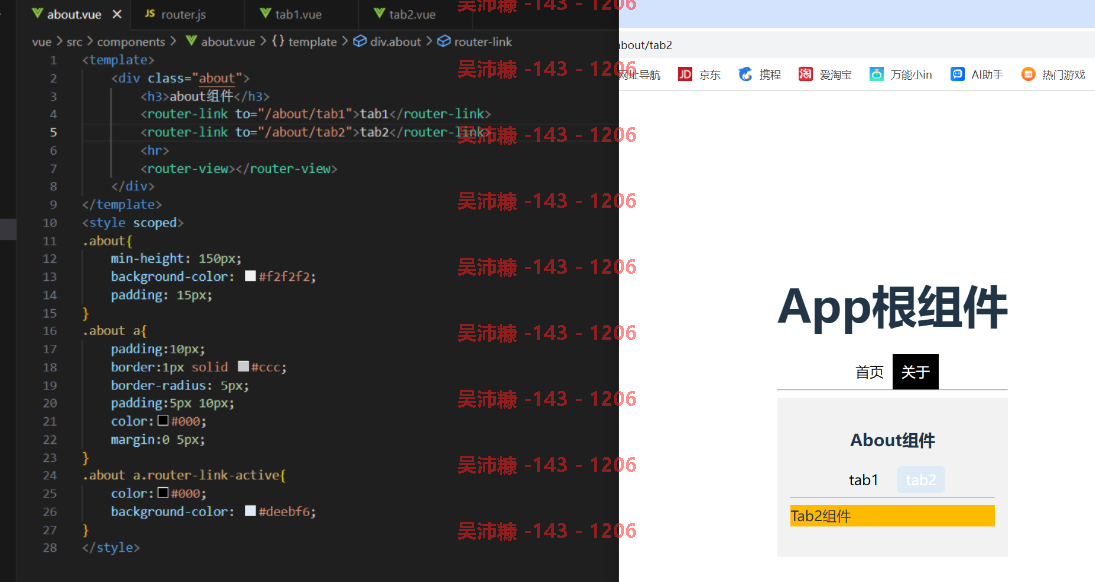The width and height of the screenshot is (1095, 582).
Task: Click Vue file icon on tab2.vue tab
Action: 379,13
